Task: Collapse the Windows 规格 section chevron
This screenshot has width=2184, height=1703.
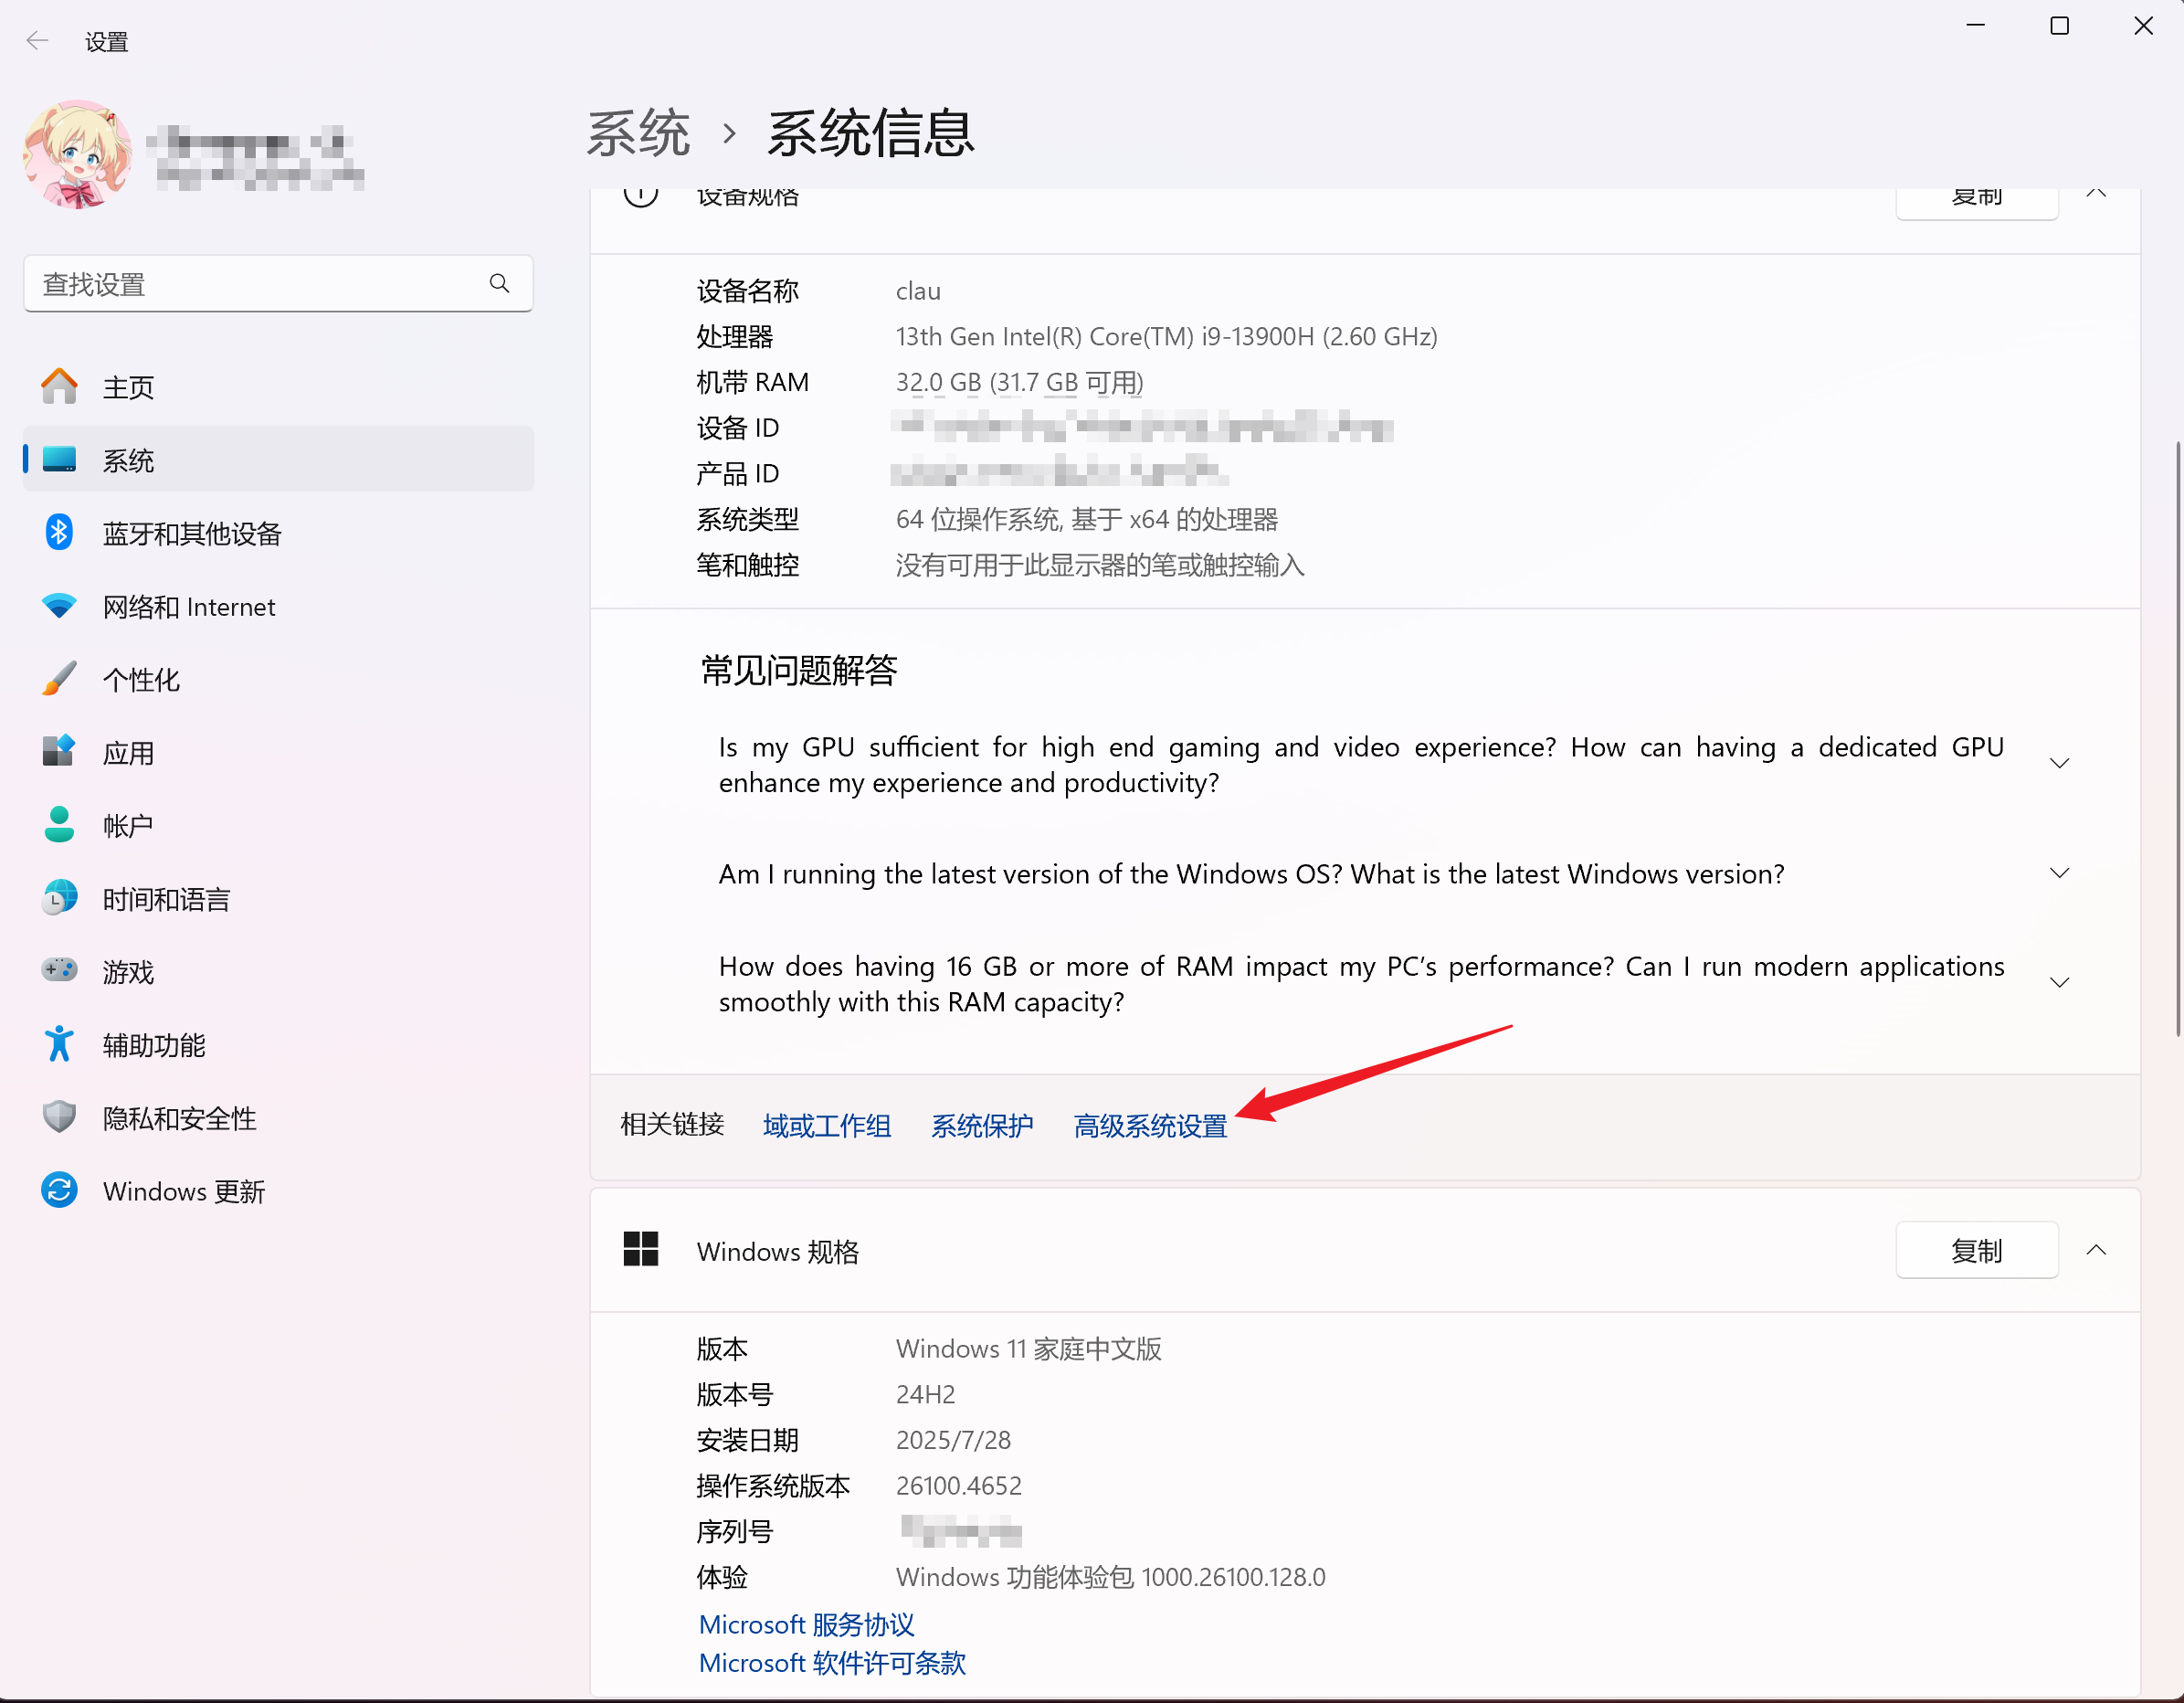Action: [x=2096, y=1250]
